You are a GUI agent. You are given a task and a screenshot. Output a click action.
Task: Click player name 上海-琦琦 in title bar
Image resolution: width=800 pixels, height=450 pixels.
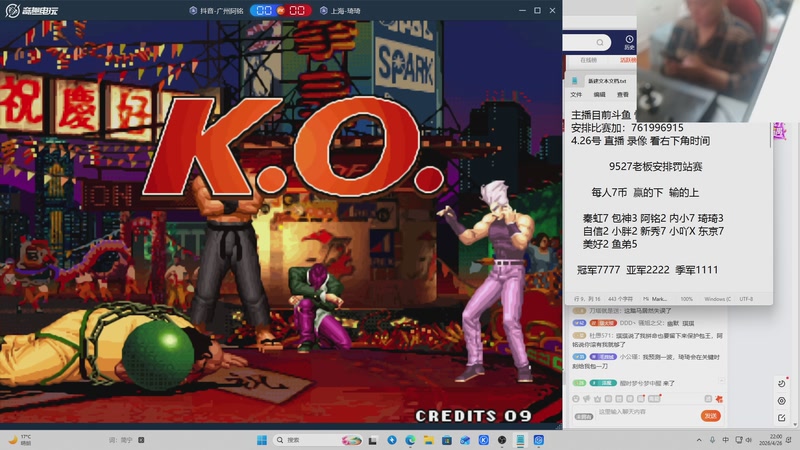(345, 11)
